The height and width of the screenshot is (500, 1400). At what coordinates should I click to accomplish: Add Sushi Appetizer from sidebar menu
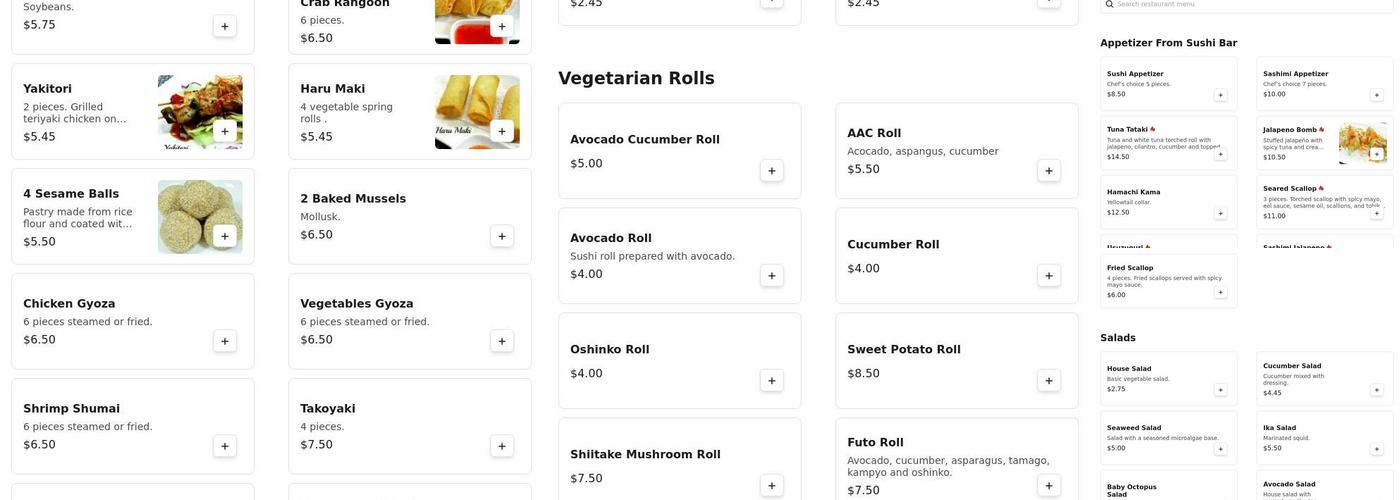click(x=1220, y=95)
